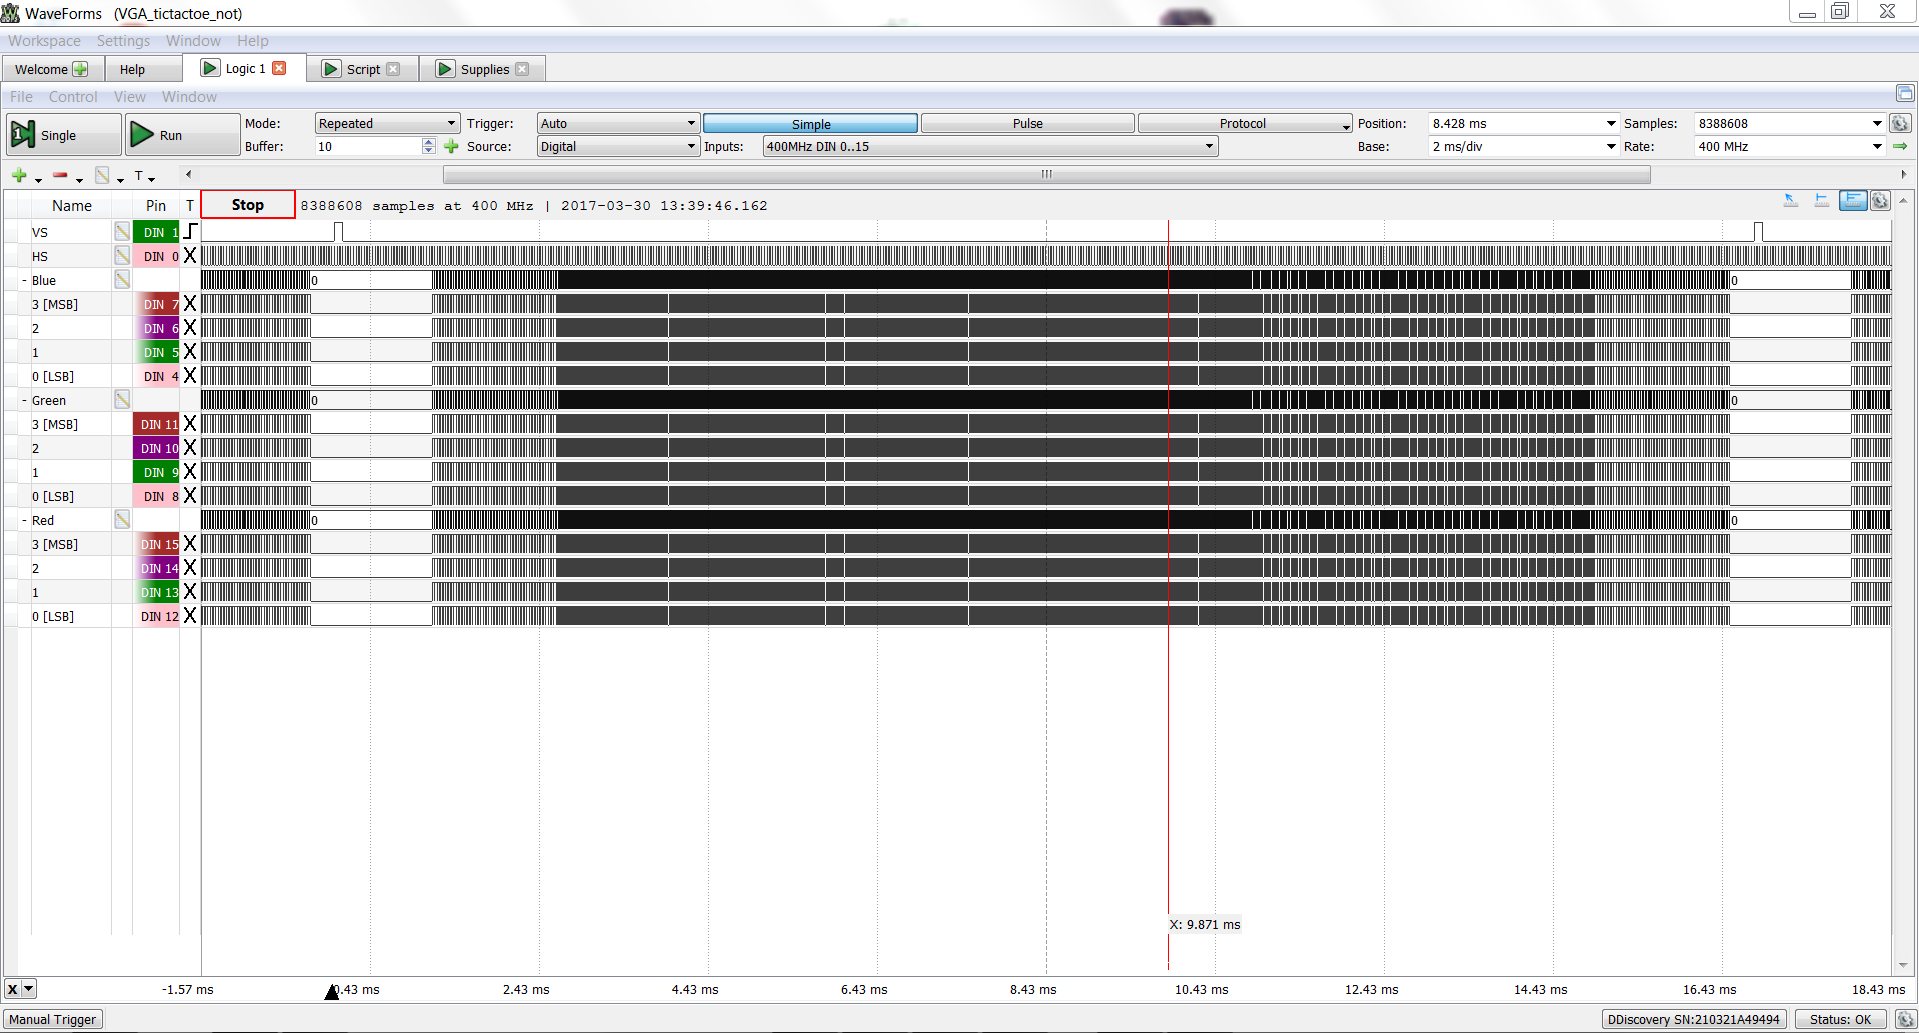Open the Workspace menu

[x=44, y=41]
